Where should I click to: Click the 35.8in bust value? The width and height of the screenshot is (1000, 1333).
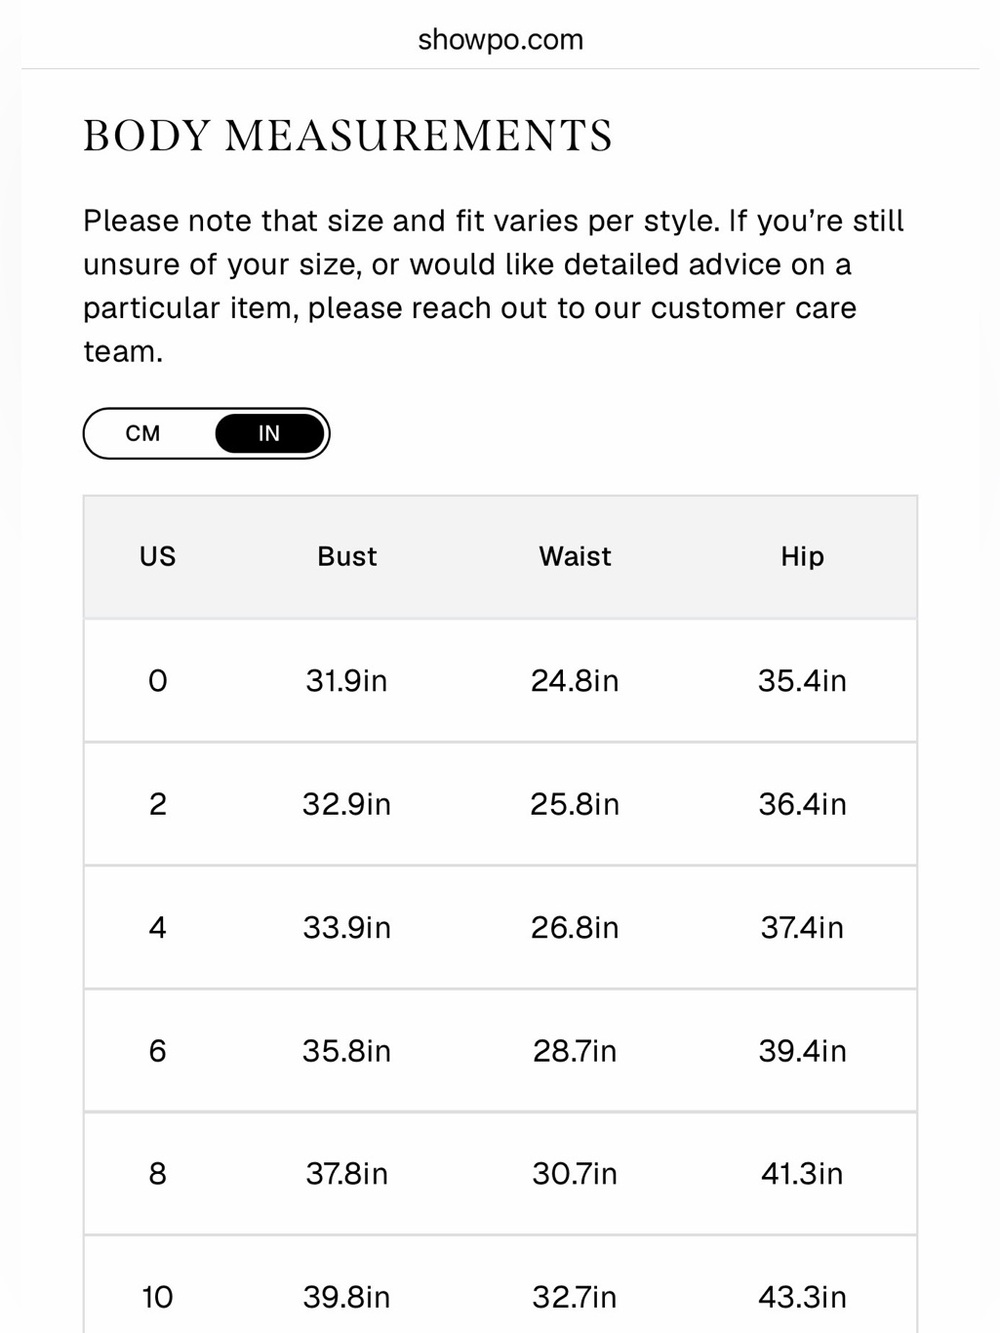(x=346, y=1051)
